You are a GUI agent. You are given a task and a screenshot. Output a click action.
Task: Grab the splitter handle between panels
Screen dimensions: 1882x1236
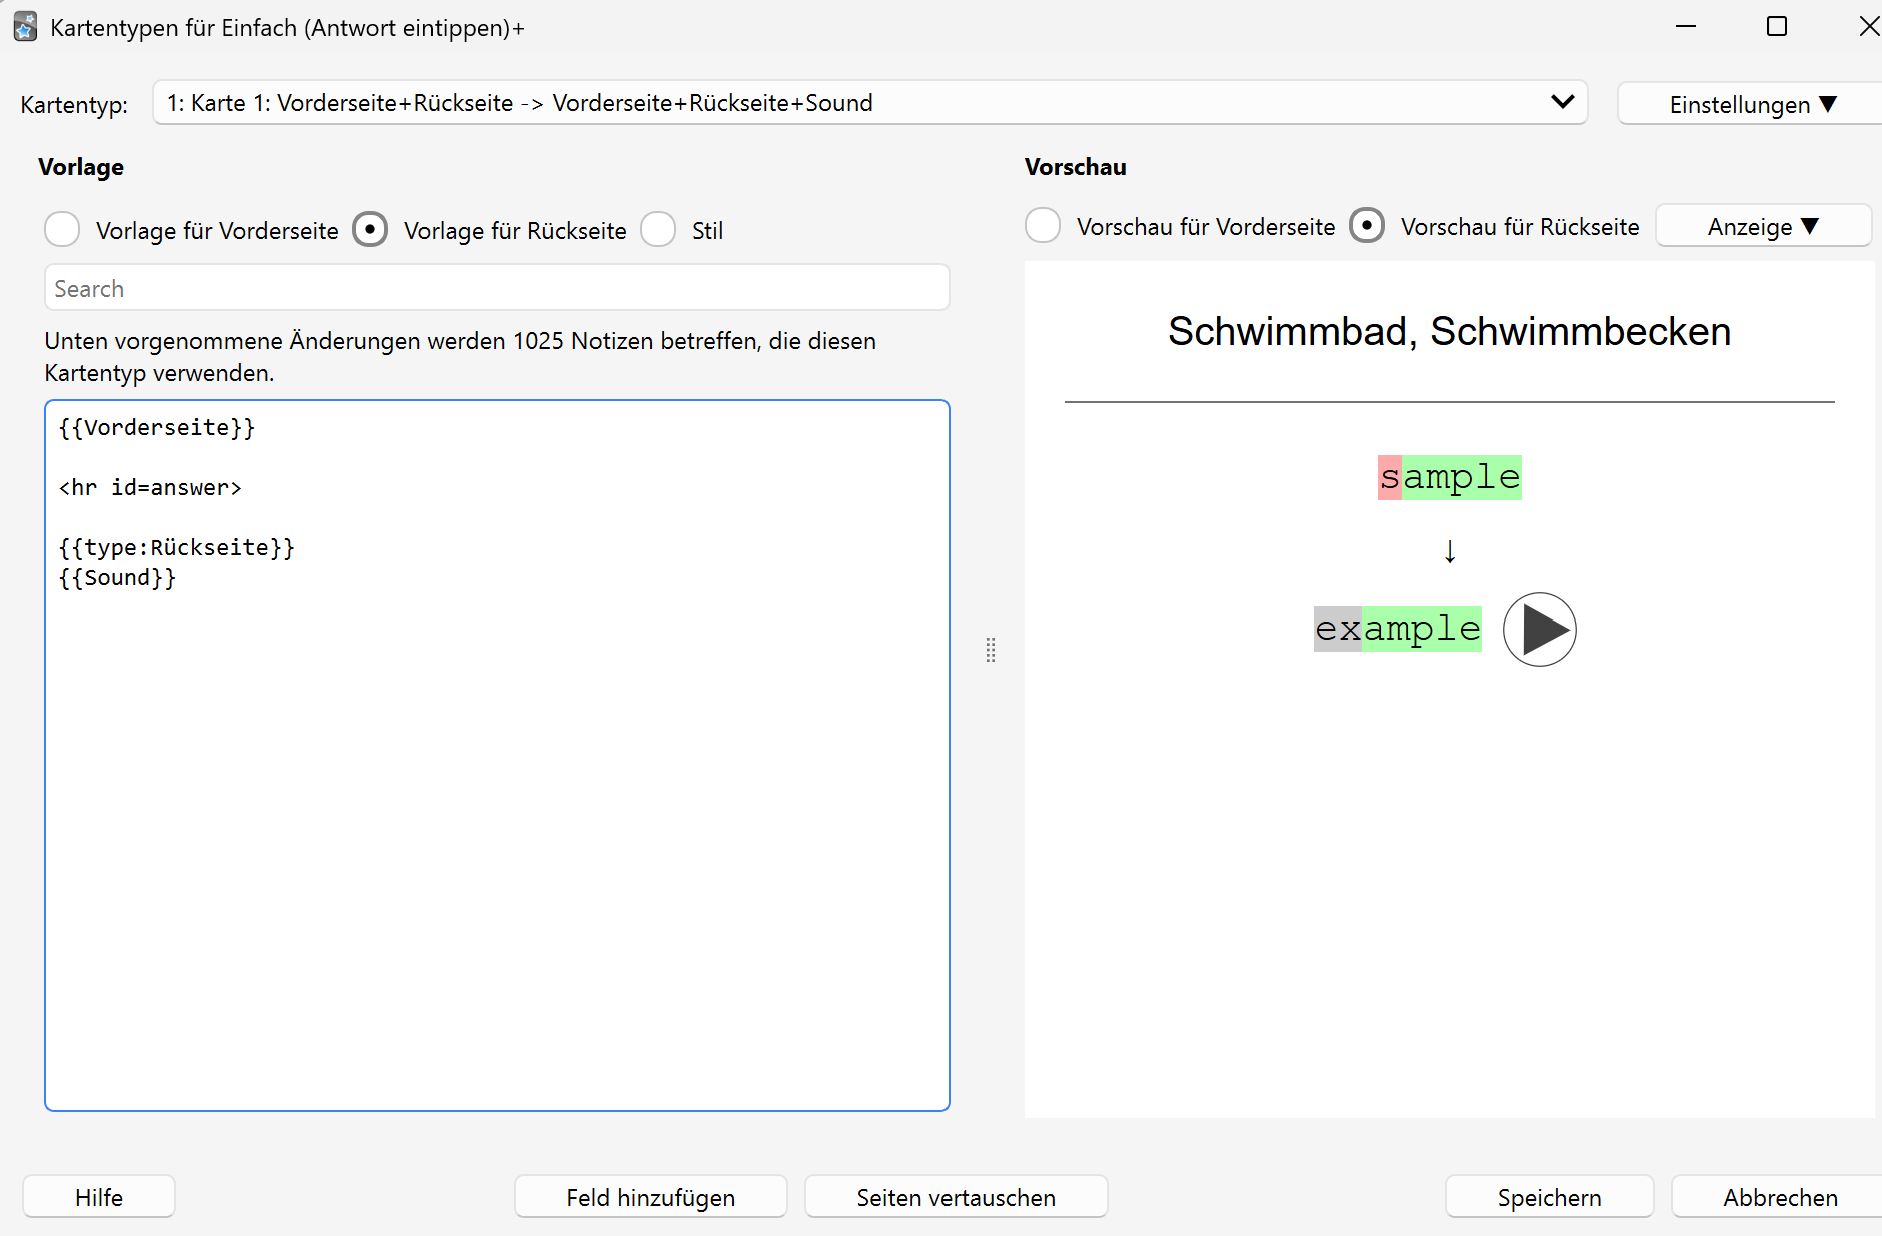pyautogui.click(x=991, y=650)
